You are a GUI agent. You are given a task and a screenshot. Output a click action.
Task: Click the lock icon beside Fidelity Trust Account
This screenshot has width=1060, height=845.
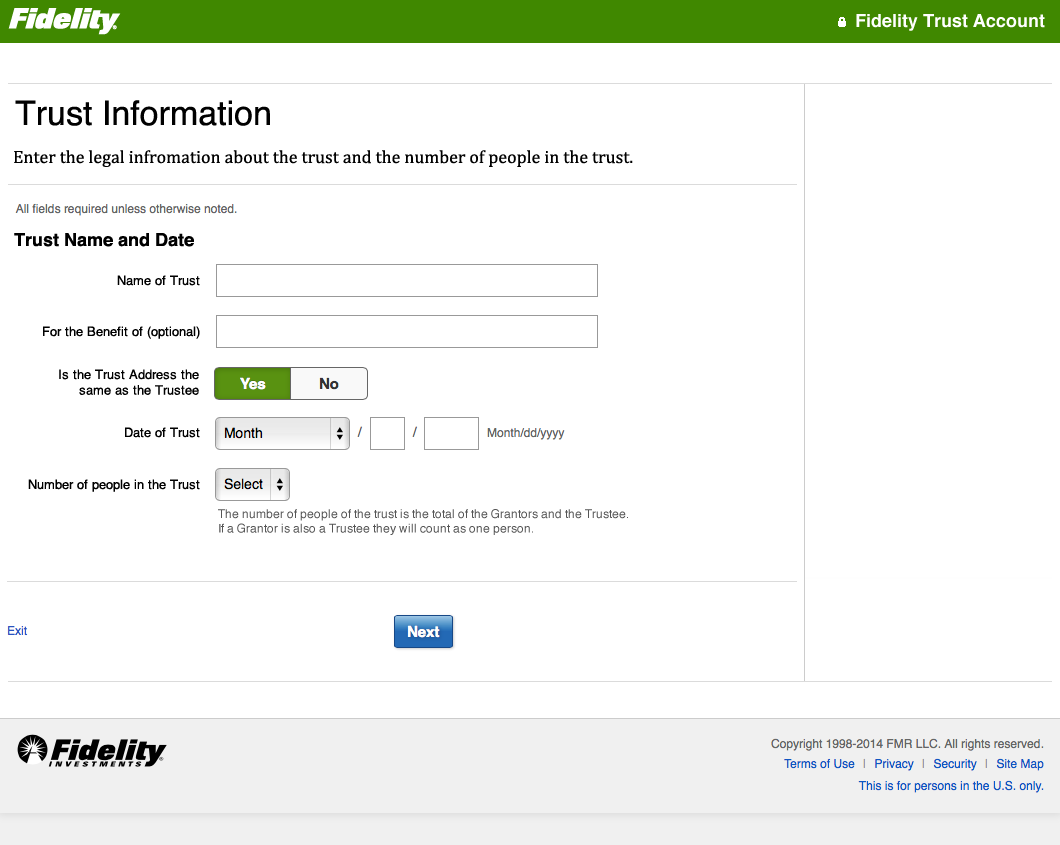(842, 22)
